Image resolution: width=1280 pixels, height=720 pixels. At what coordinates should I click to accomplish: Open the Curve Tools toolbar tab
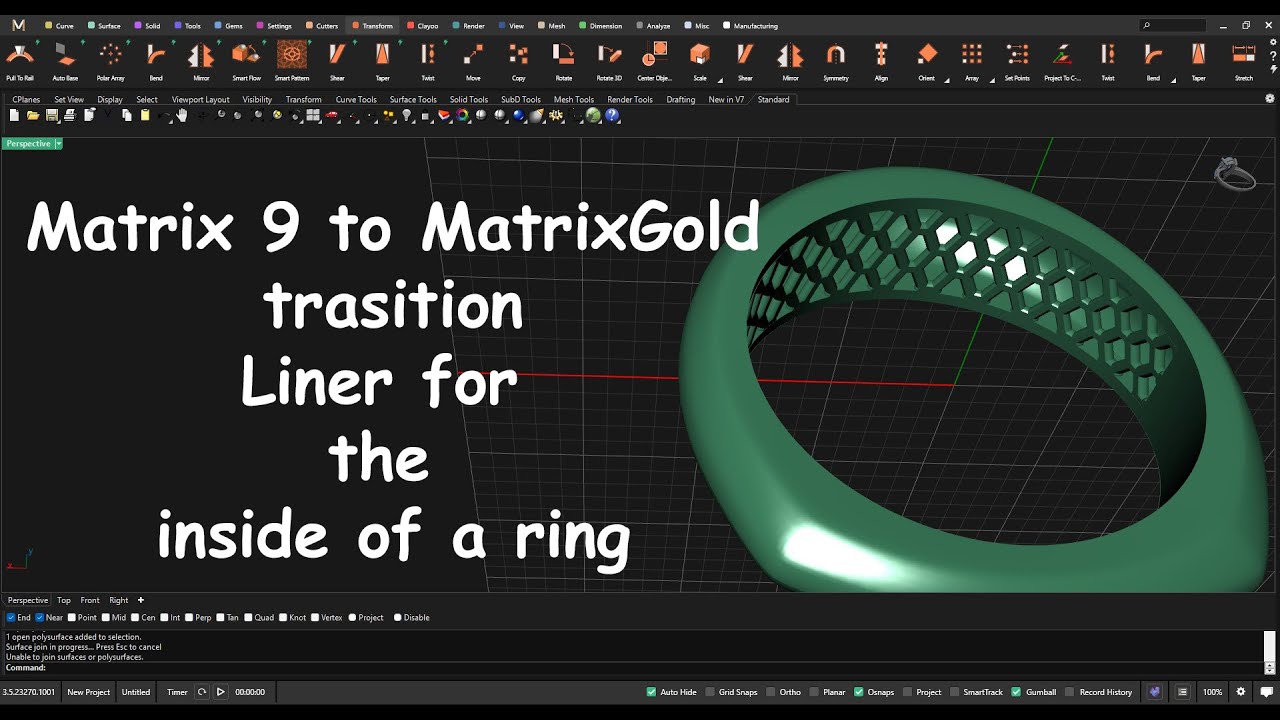pyautogui.click(x=356, y=100)
